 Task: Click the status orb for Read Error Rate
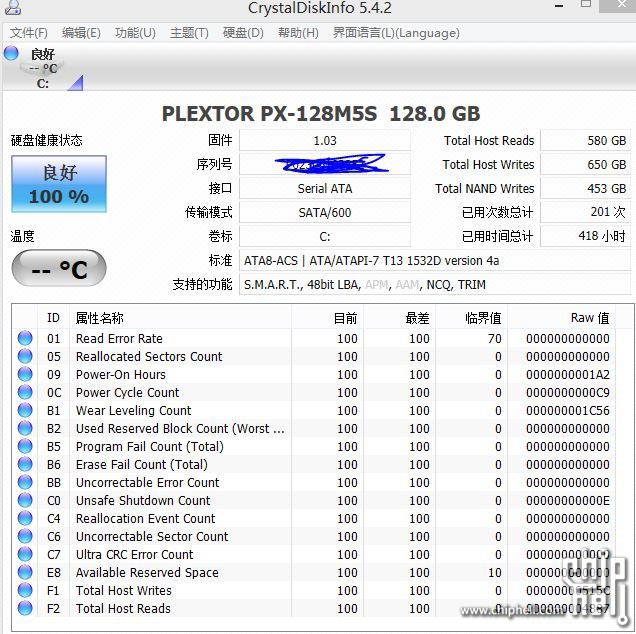[25, 338]
